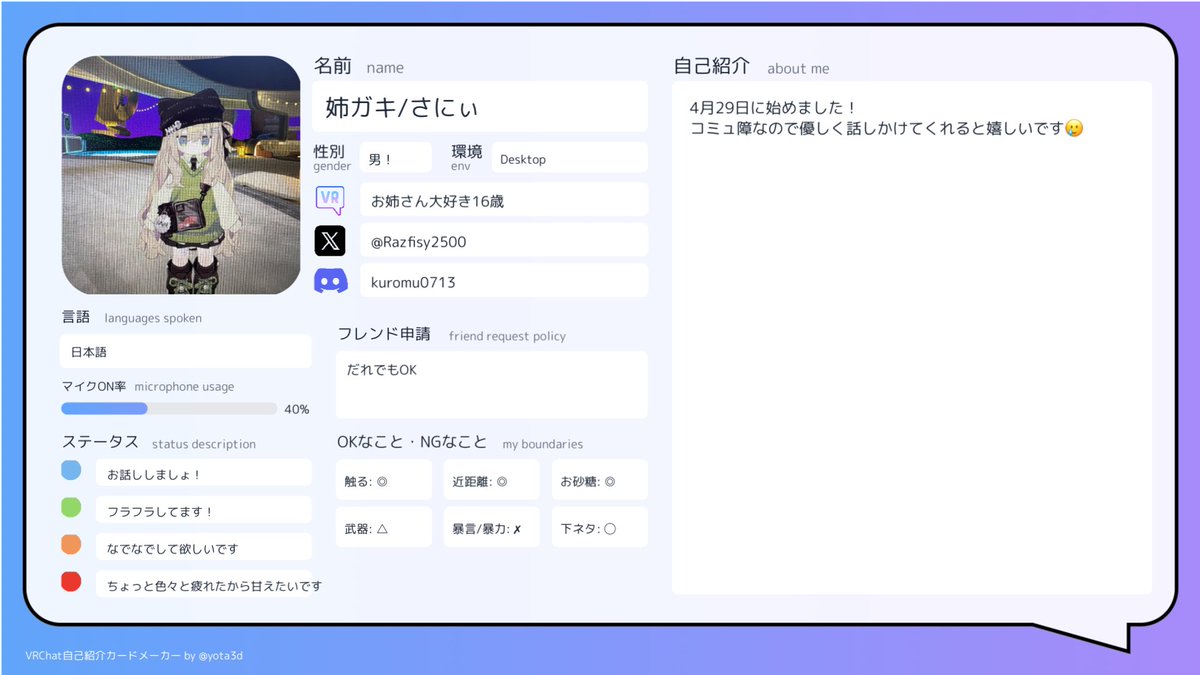Image resolution: width=1200 pixels, height=675 pixels.
Task: Click the friend request policy box だれでもOK
Action: [x=491, y=384]
